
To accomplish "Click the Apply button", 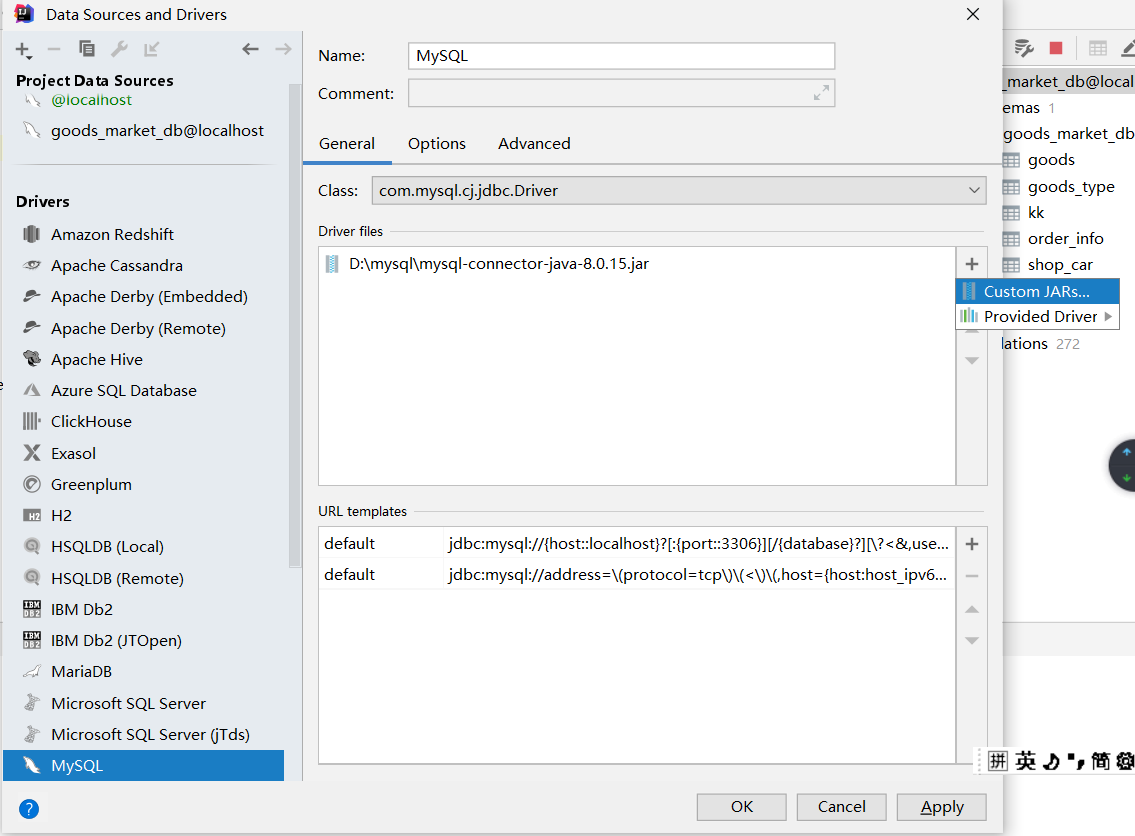I will [941, 807].
